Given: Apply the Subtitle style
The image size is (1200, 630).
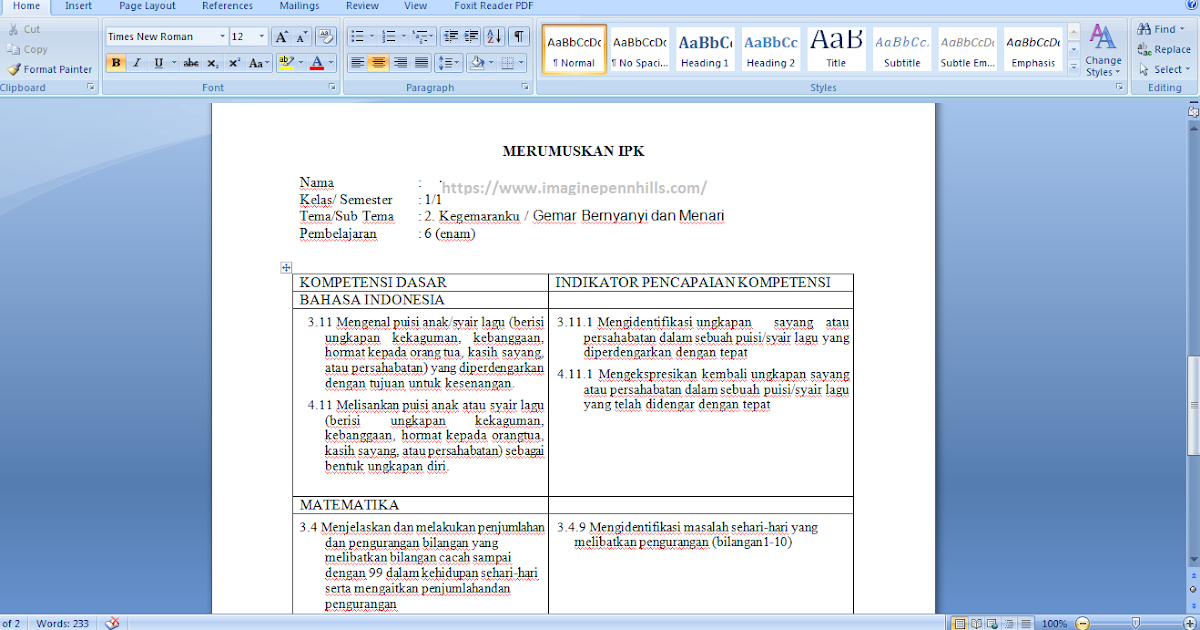Looking at the screenshot, I should pyautogui.click(x=902, y=51).
